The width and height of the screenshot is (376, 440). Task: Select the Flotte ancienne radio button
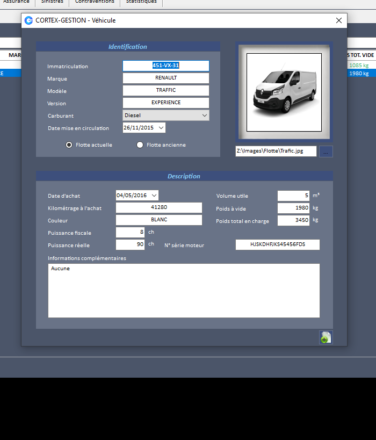tap(140, 145)
